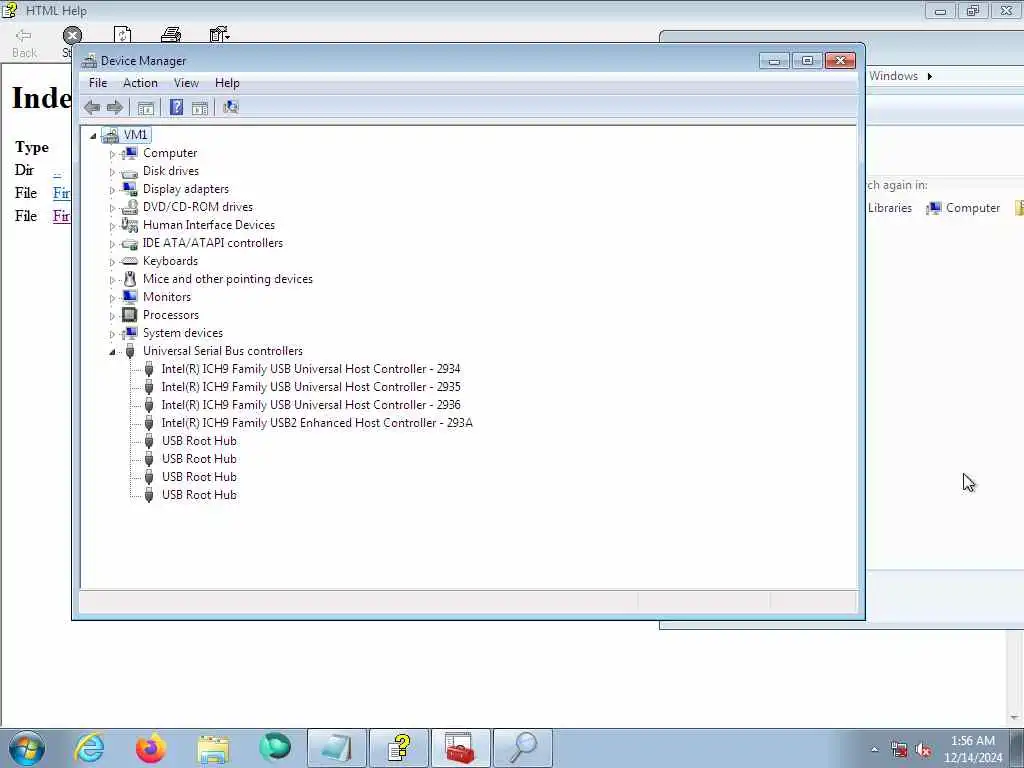Collapse Universal Serial Bus controllers category
This screenshot has height=768, width=1024.
click(112, 351)
